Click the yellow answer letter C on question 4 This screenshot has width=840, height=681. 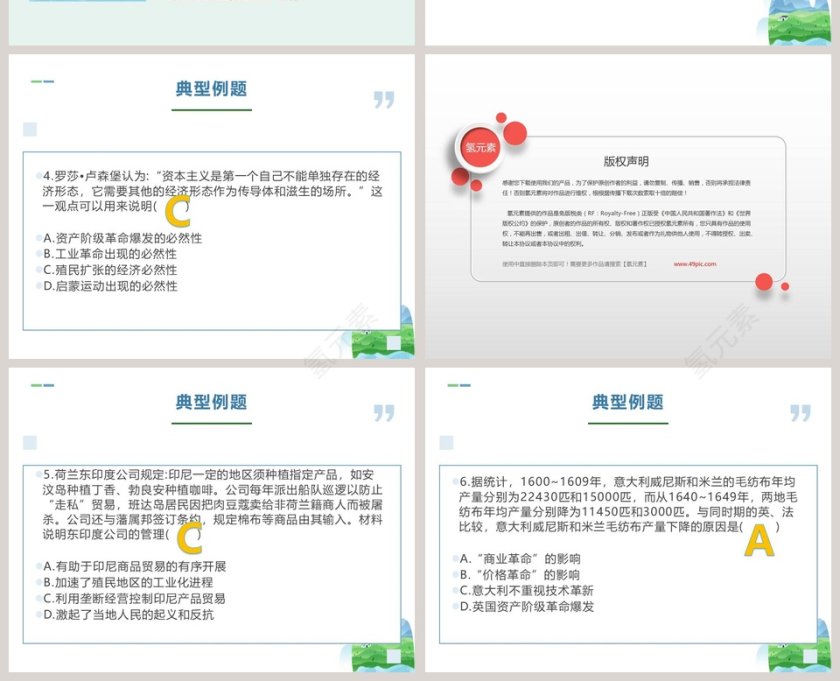point(176,212)
